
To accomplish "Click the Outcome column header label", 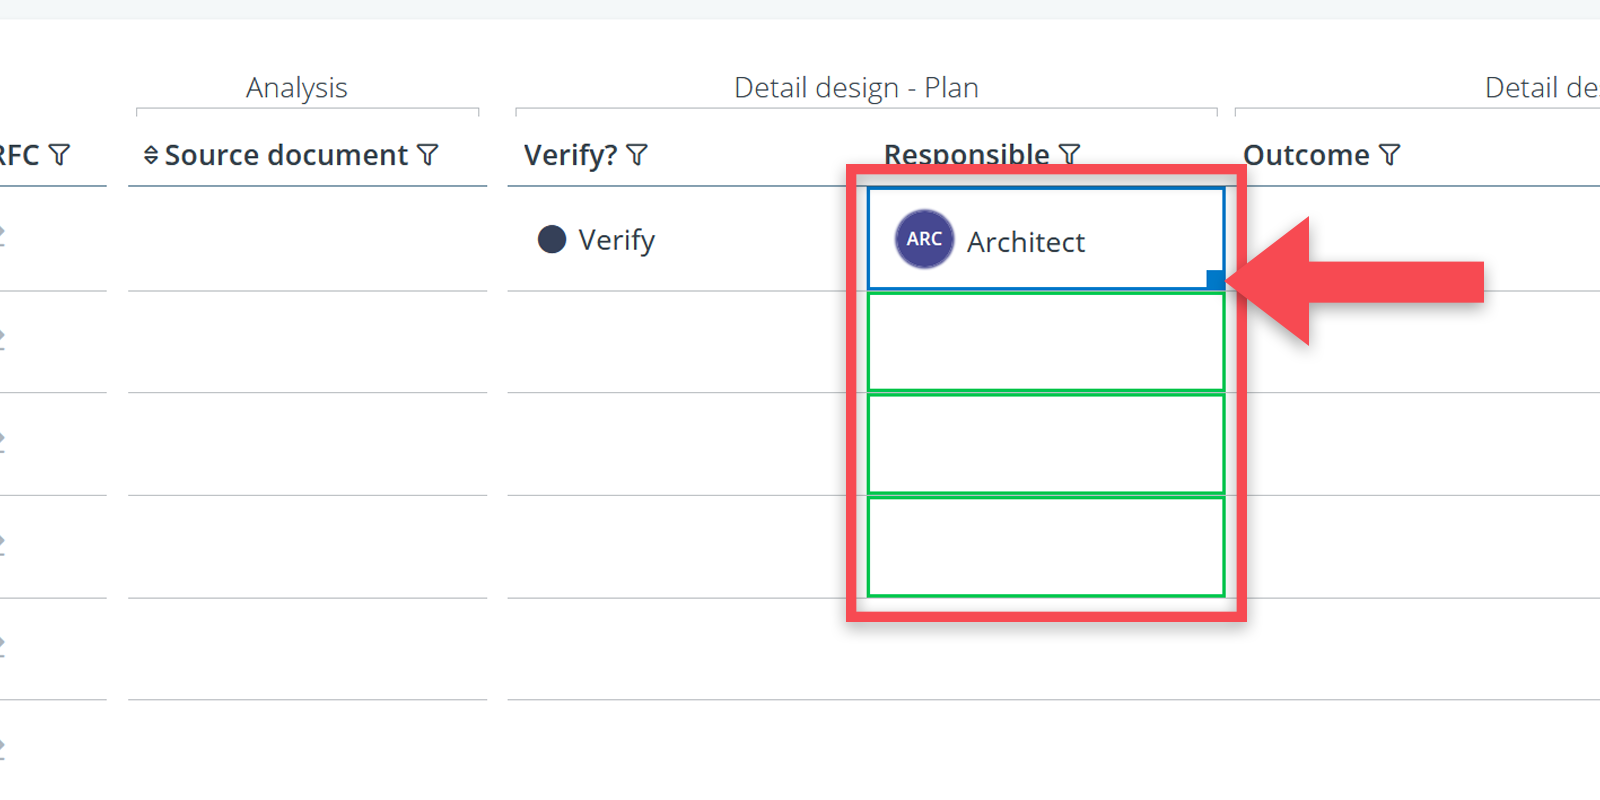I will click(1306, 155).
